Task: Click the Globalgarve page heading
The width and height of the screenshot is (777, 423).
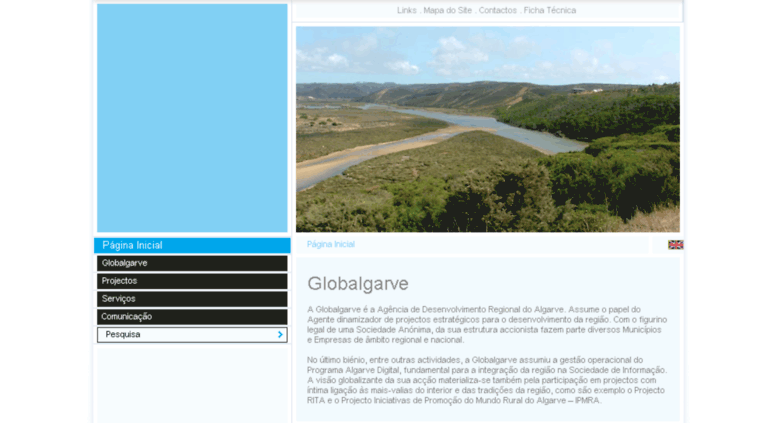Action: (x=358, y=284)
